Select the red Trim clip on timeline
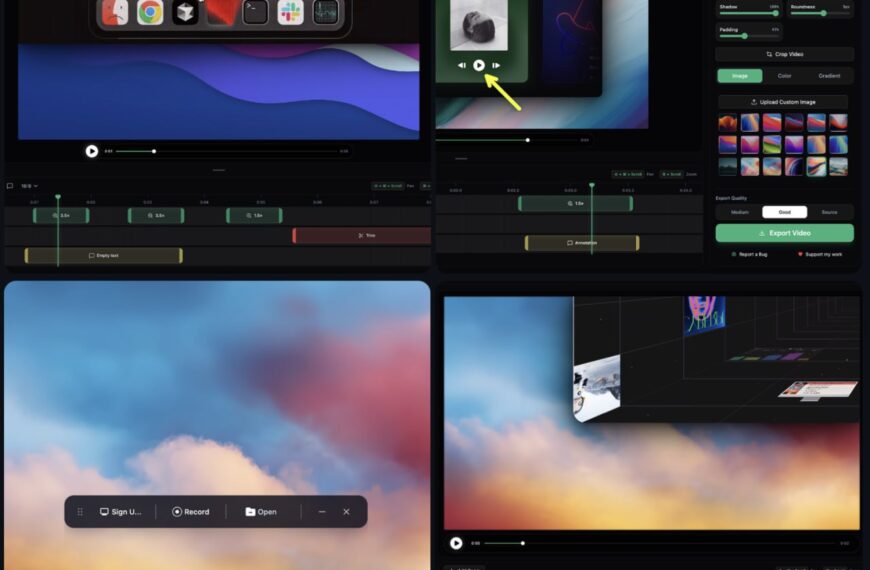This screenshot has height=570, width=870. [362, 236]
